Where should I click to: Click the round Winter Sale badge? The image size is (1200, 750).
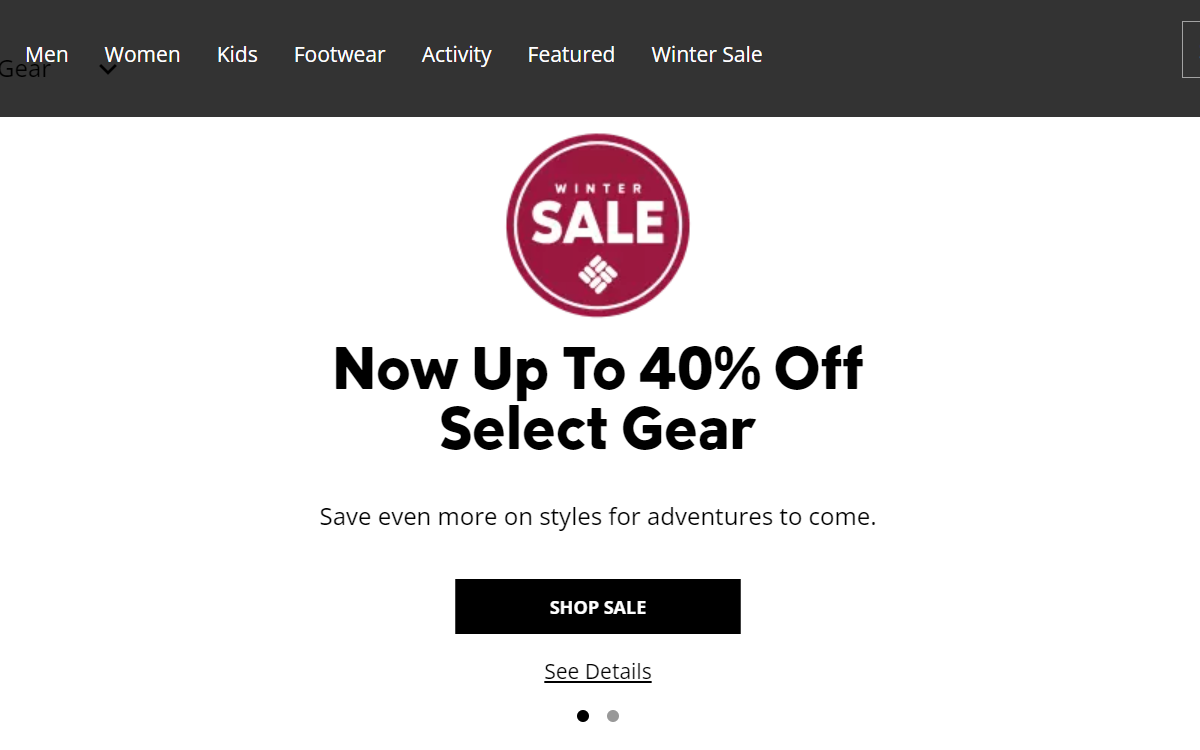598,225
